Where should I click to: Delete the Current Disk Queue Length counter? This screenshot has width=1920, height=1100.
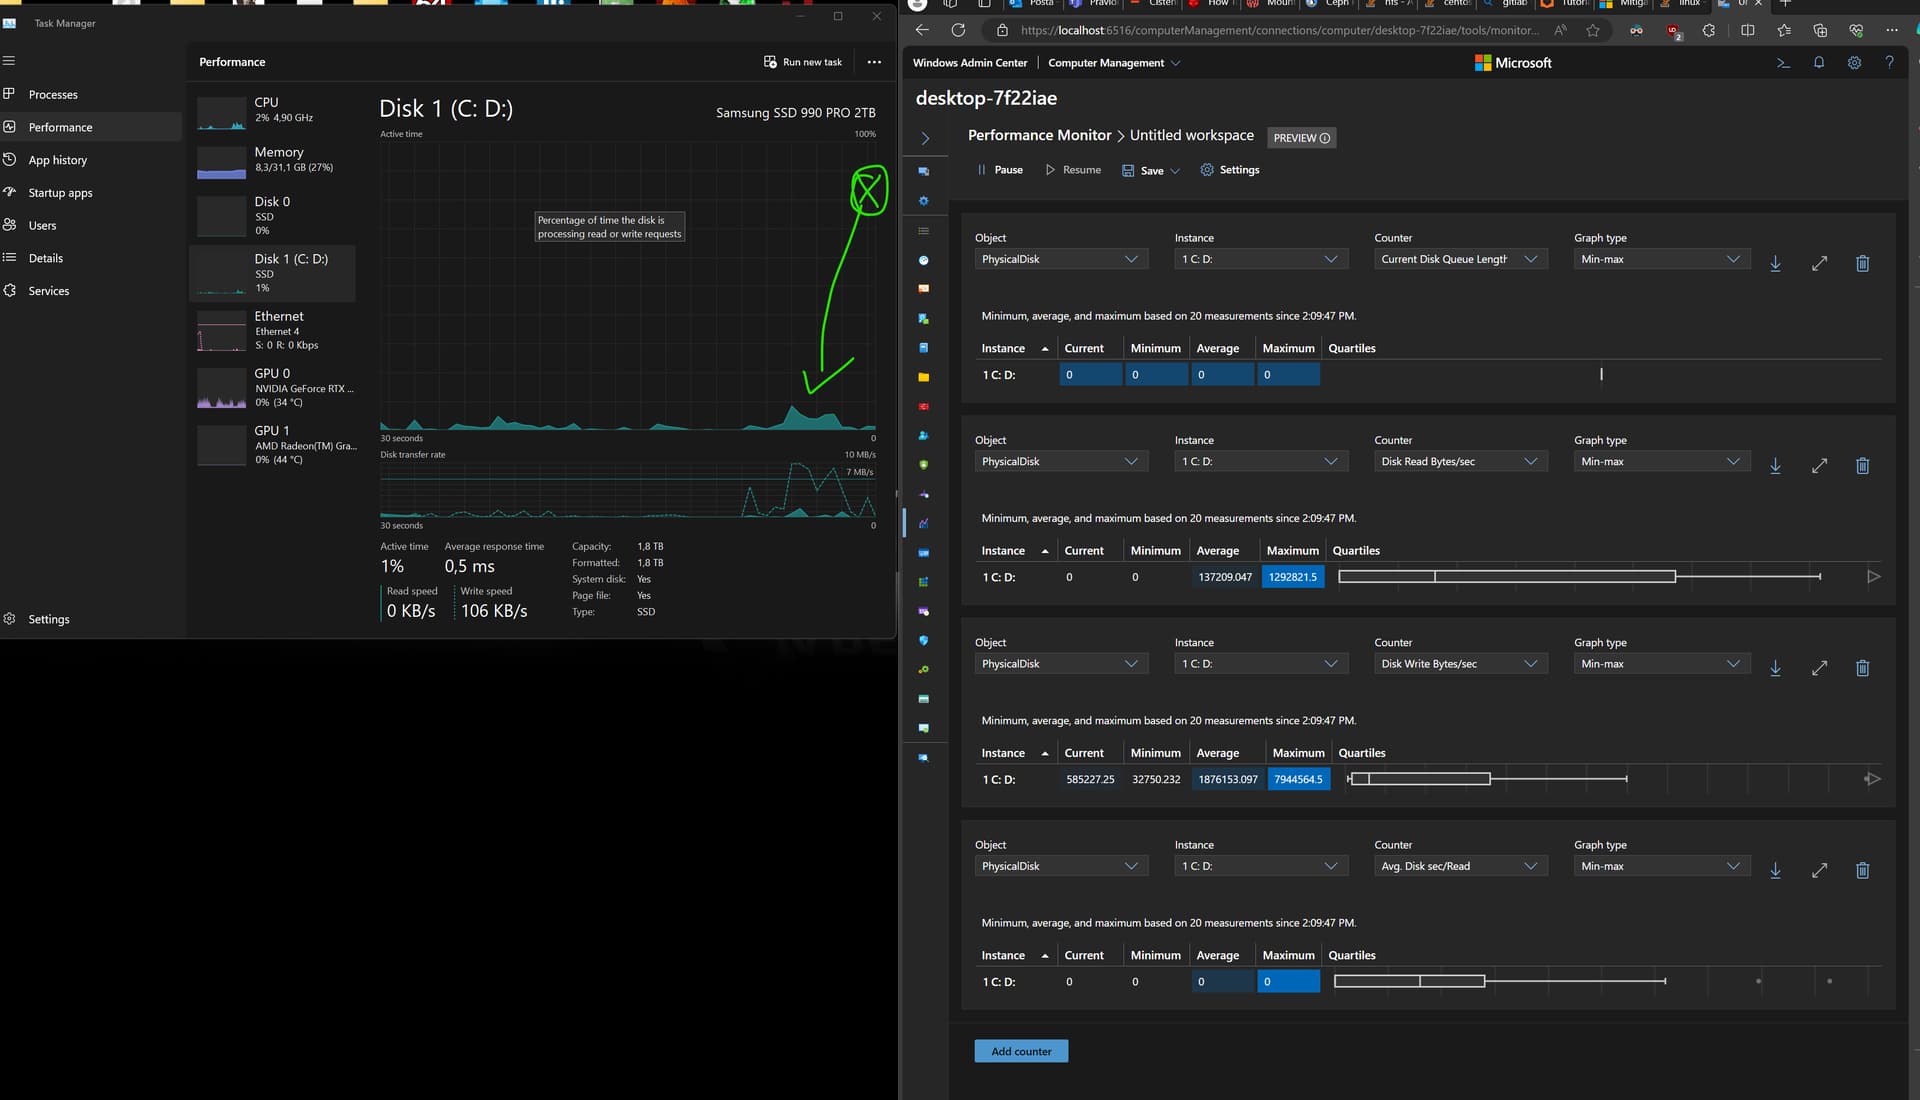click(x=1862, y=264)
